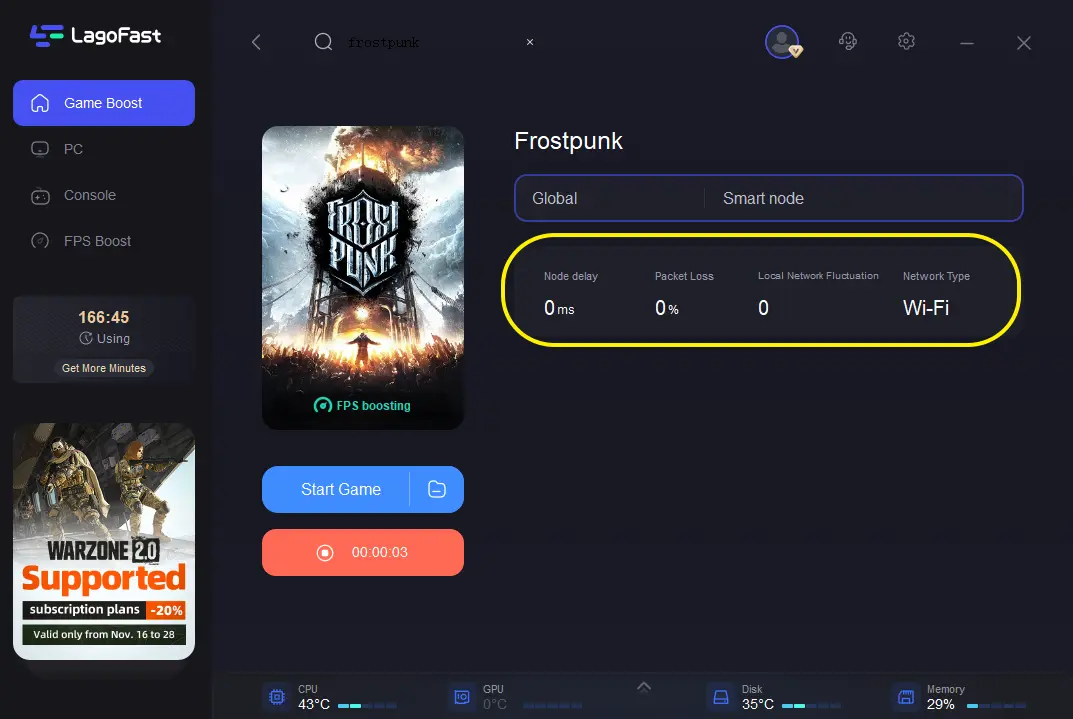The width and height of the screenshot is (1073, 719).
Task: Open customer support headset icon
Action: point(848,42)
